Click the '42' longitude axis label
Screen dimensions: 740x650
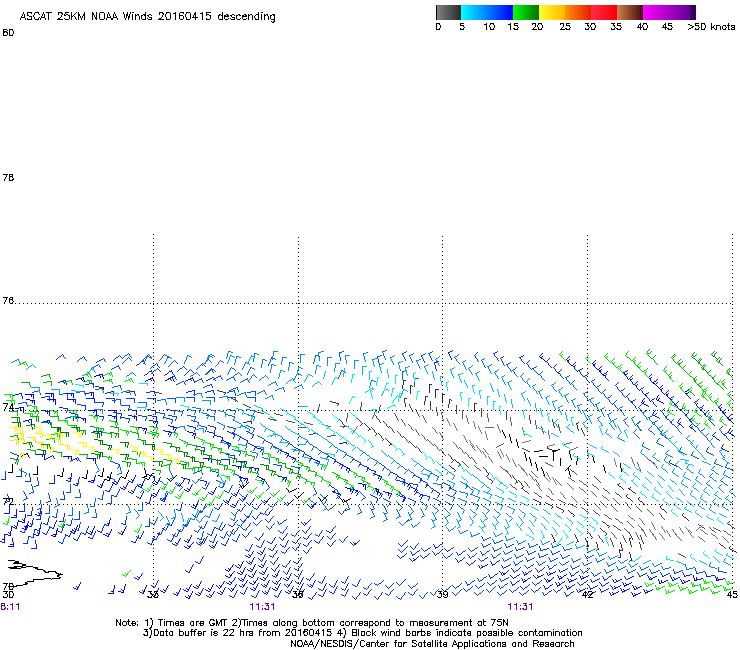(x=587, y=594)
